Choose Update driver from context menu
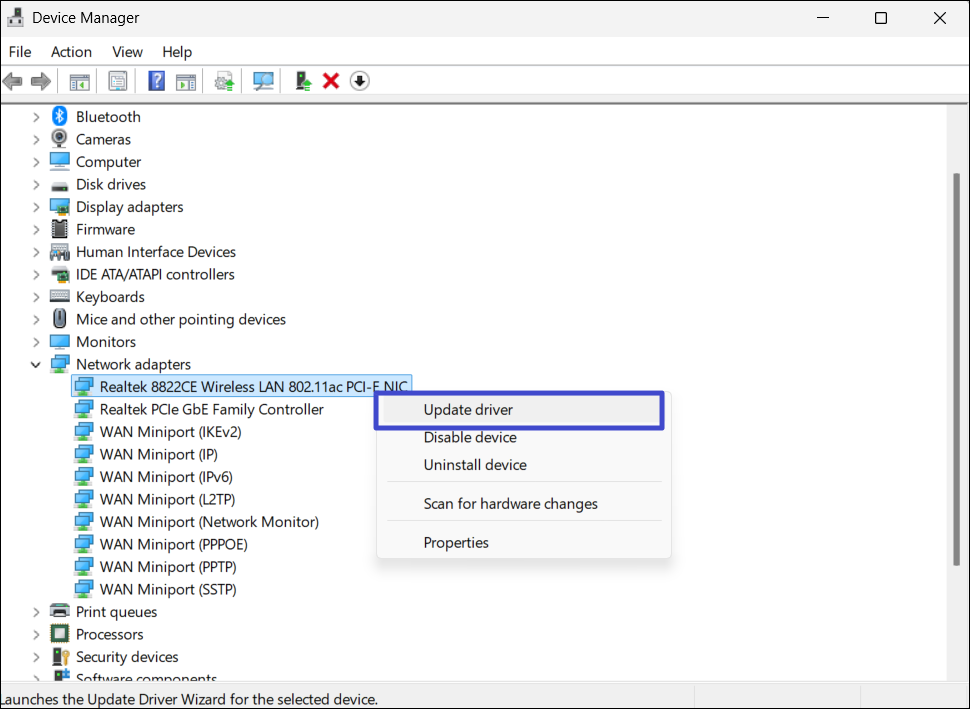The height and width of the screenshot is (709, 970). [468, 410]
